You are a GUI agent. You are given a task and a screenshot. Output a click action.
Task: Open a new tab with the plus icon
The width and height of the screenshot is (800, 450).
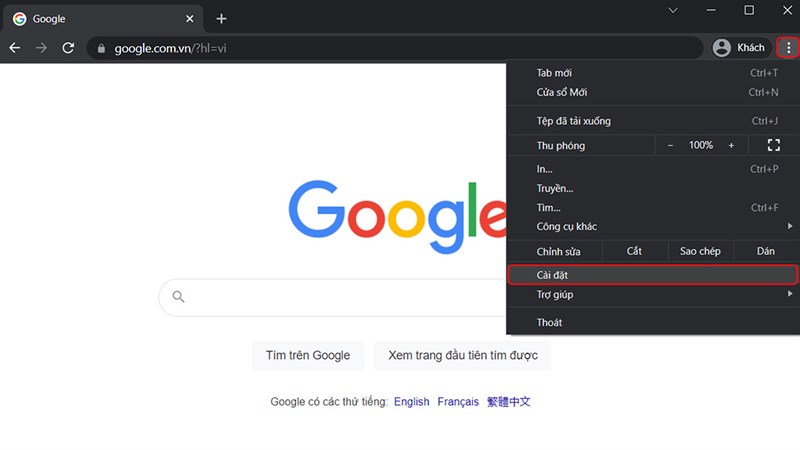click(x=221, y=19)
